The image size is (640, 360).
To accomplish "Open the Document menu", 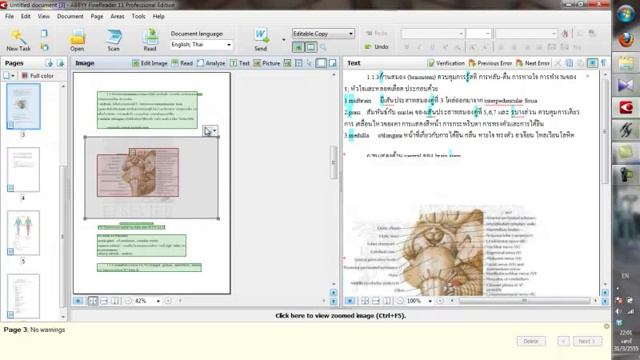I will (x=70, y=16).
